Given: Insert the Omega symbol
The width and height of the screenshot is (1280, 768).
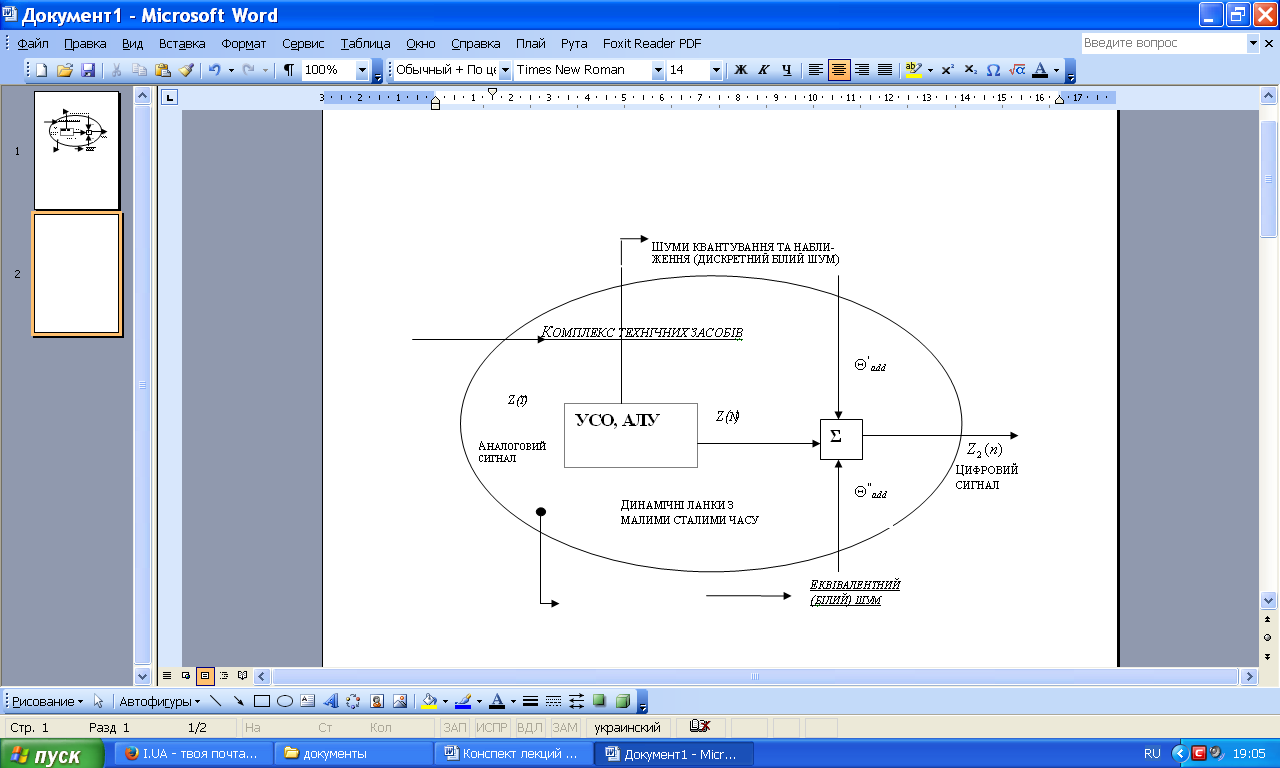Looking at the screenshot, I should click(x=993, y=70).
